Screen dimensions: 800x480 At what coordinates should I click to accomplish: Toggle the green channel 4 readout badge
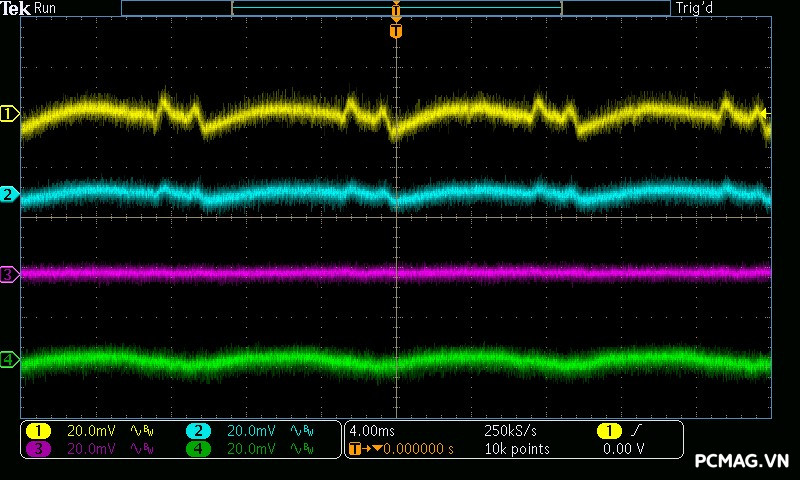(198, 449)
